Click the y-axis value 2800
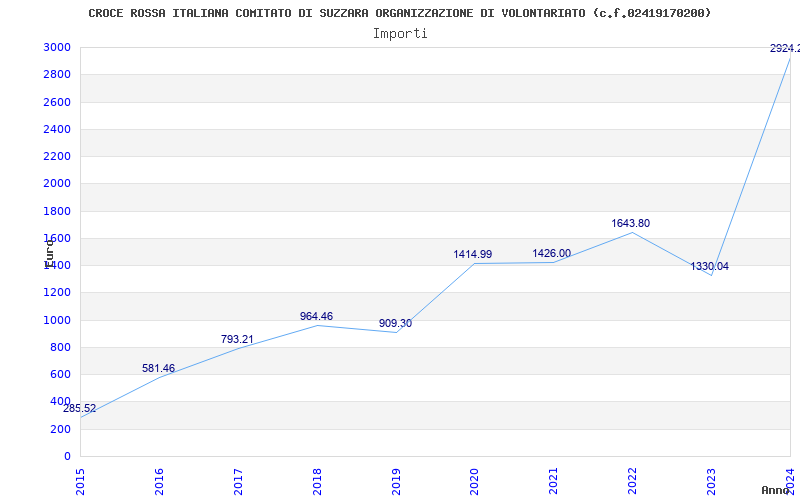The height and width of the screenshot is (500, 800). (57, 74)
